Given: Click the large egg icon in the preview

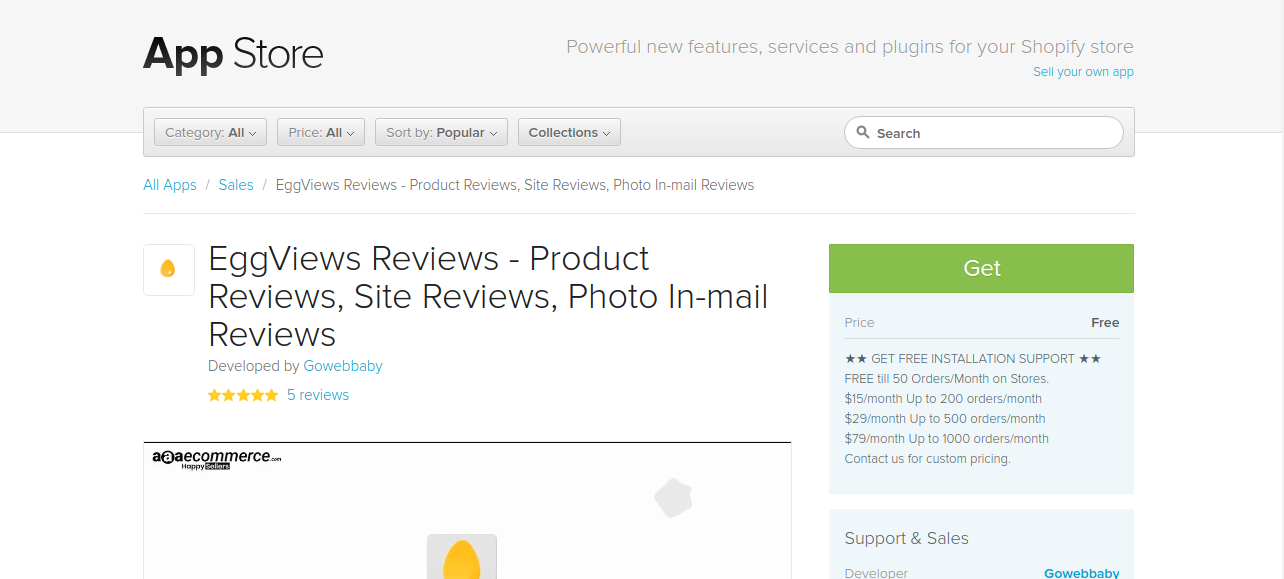Looking at the screenshot, I should point(462,557).
